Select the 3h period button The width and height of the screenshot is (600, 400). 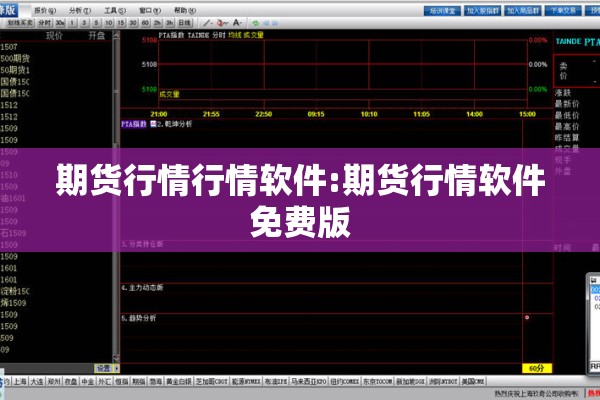170,23
